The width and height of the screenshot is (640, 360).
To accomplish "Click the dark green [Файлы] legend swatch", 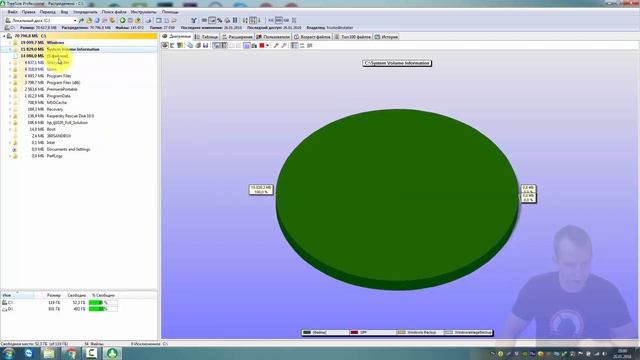I will [307, 333].
